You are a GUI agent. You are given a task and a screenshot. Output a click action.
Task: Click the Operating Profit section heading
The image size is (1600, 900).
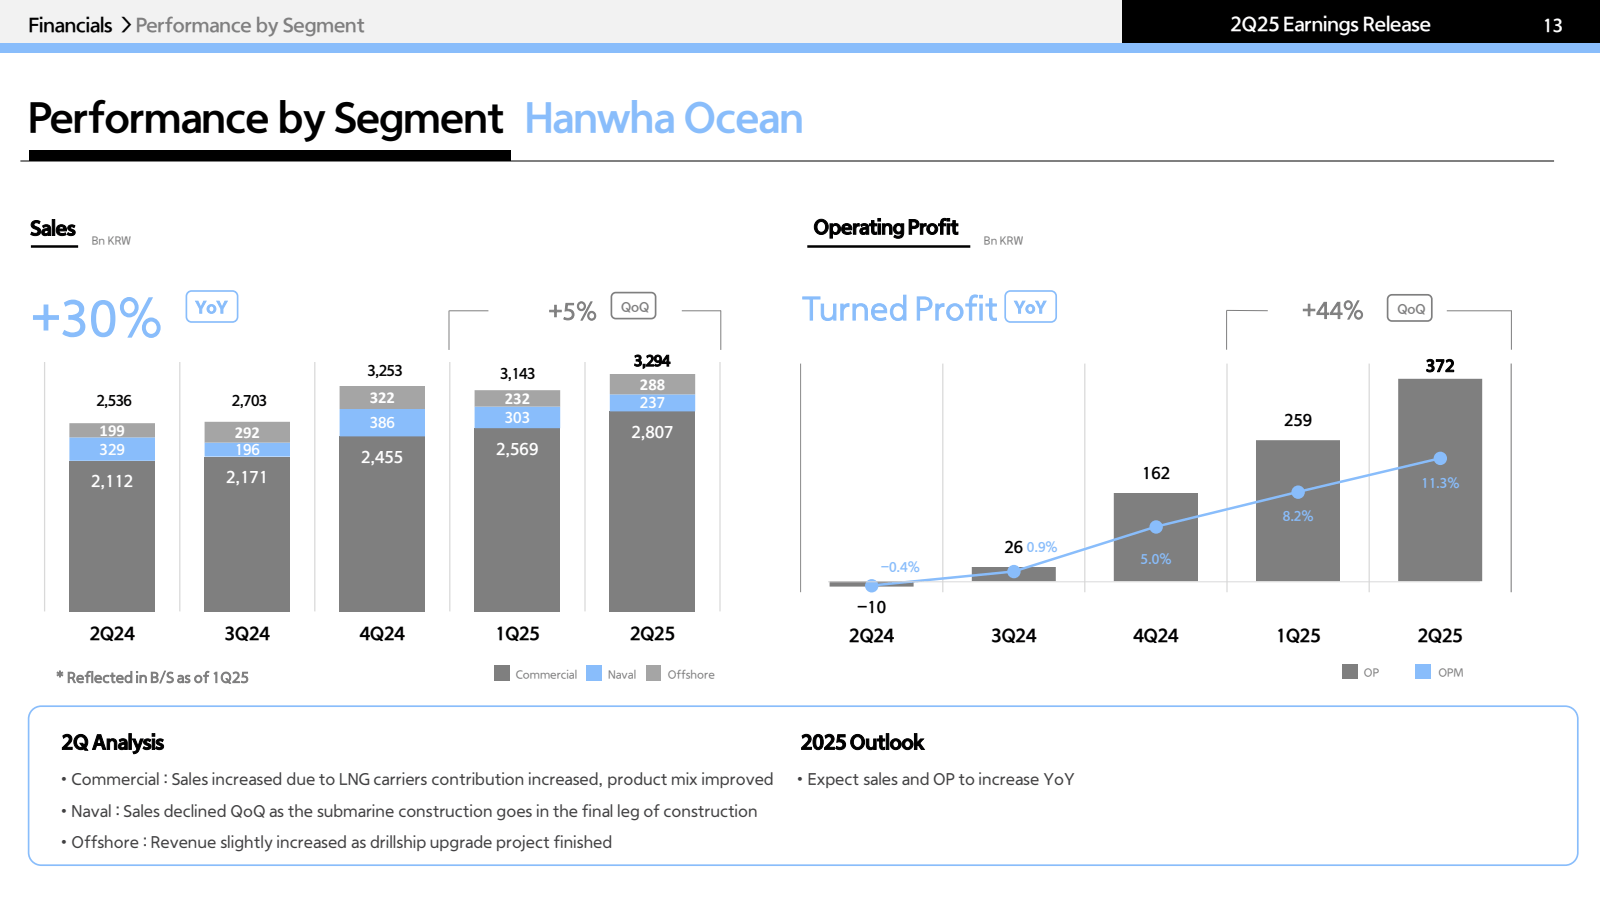pyautogui.click(x=886, y=228)
